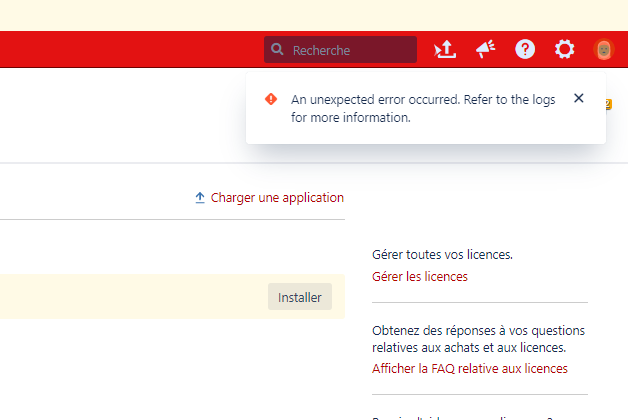The width and height of the screenshot is (628, 420).
Task: Open the Gérer les licences link
Action: (420, 277)
